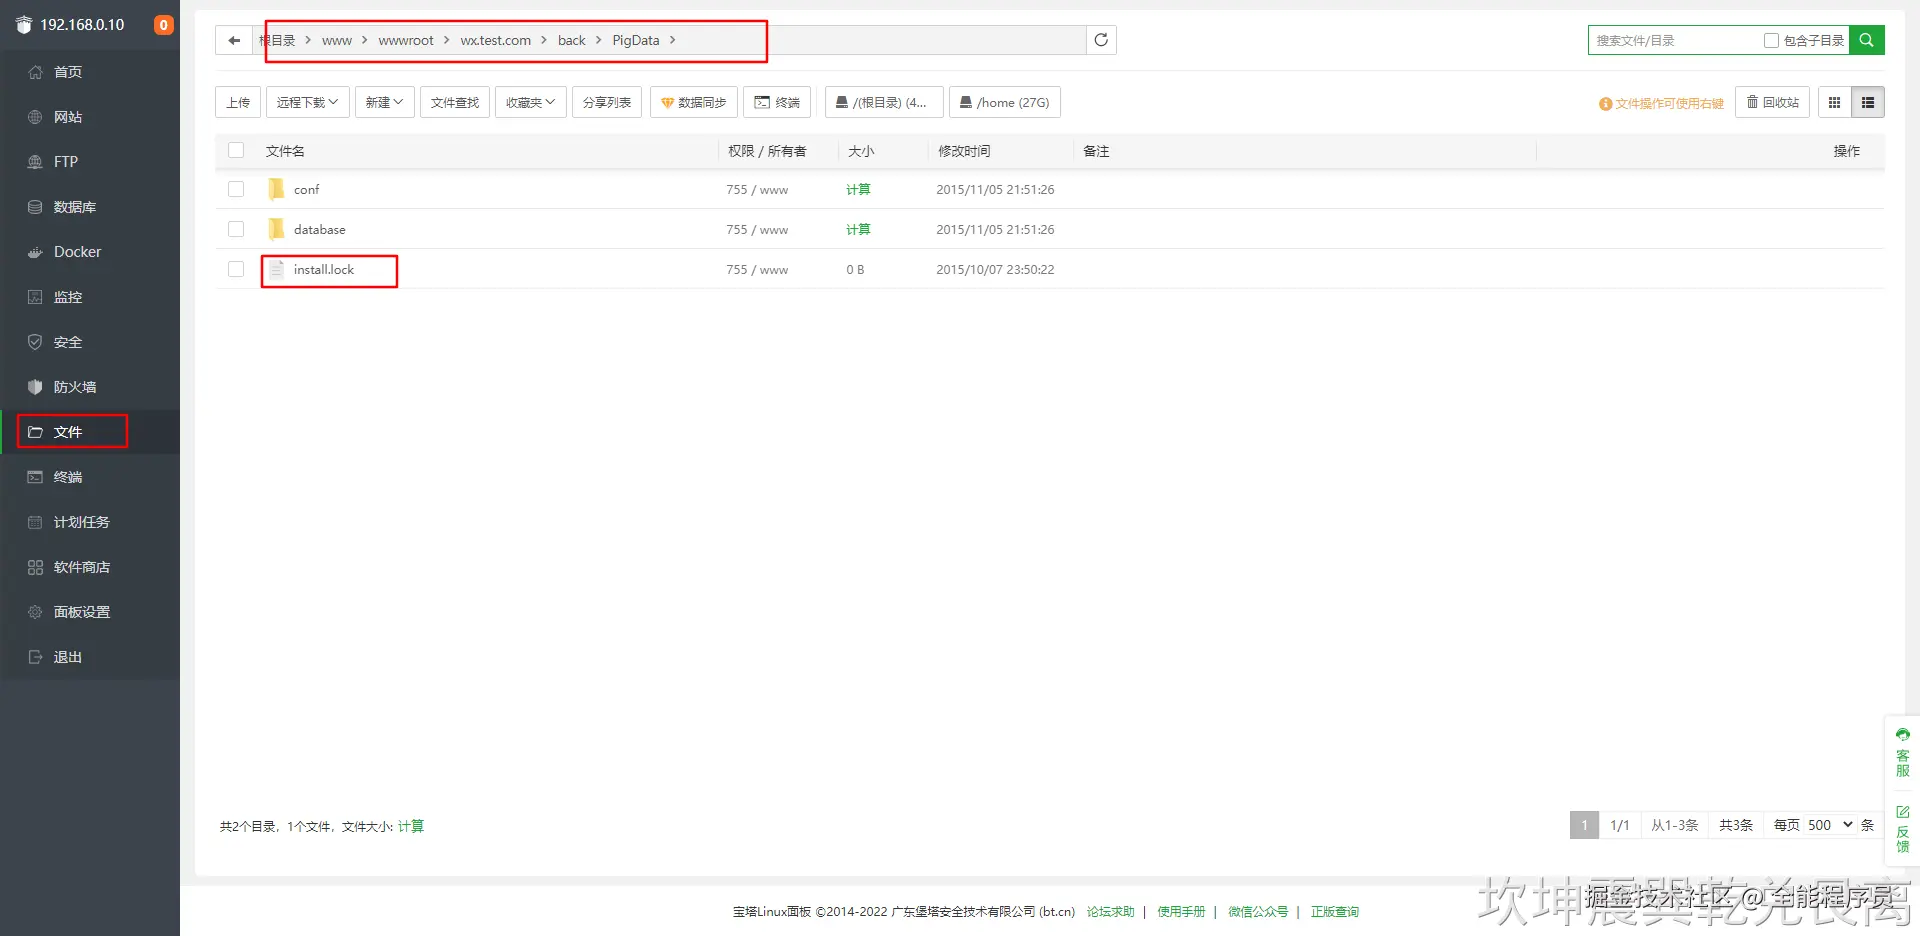Screen dimensions: 1920x936
Task: Select the database row checkbox
Action: point(236,229)
